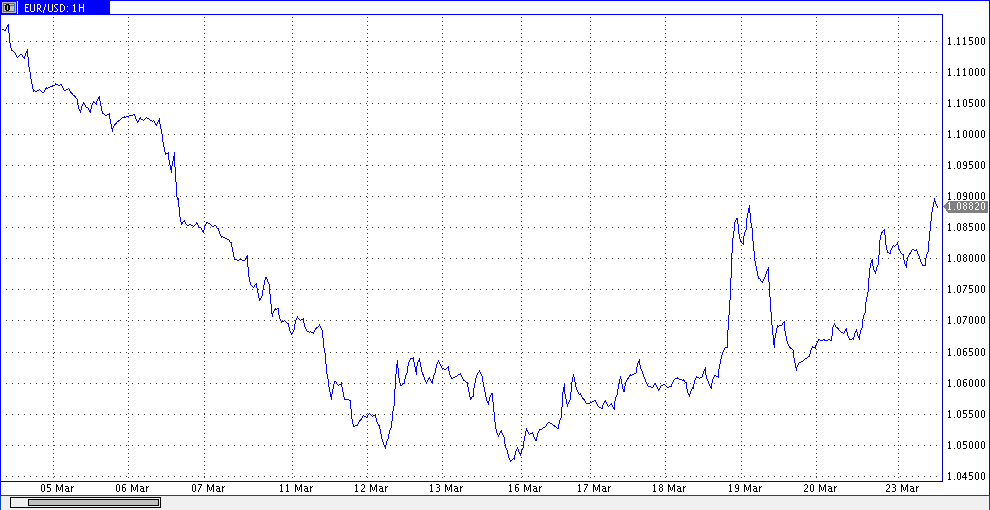Click the chart window icon beside EUR/USD title
The image size is (990, 510).
coord(10,7)
